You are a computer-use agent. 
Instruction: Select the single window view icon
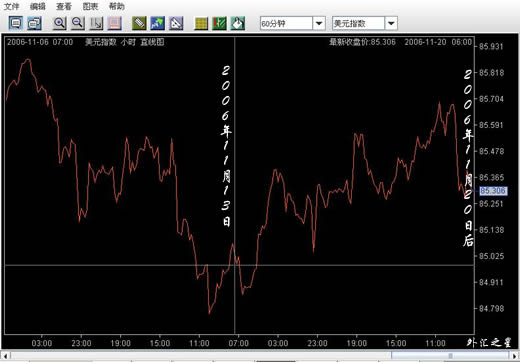[16, 23]
